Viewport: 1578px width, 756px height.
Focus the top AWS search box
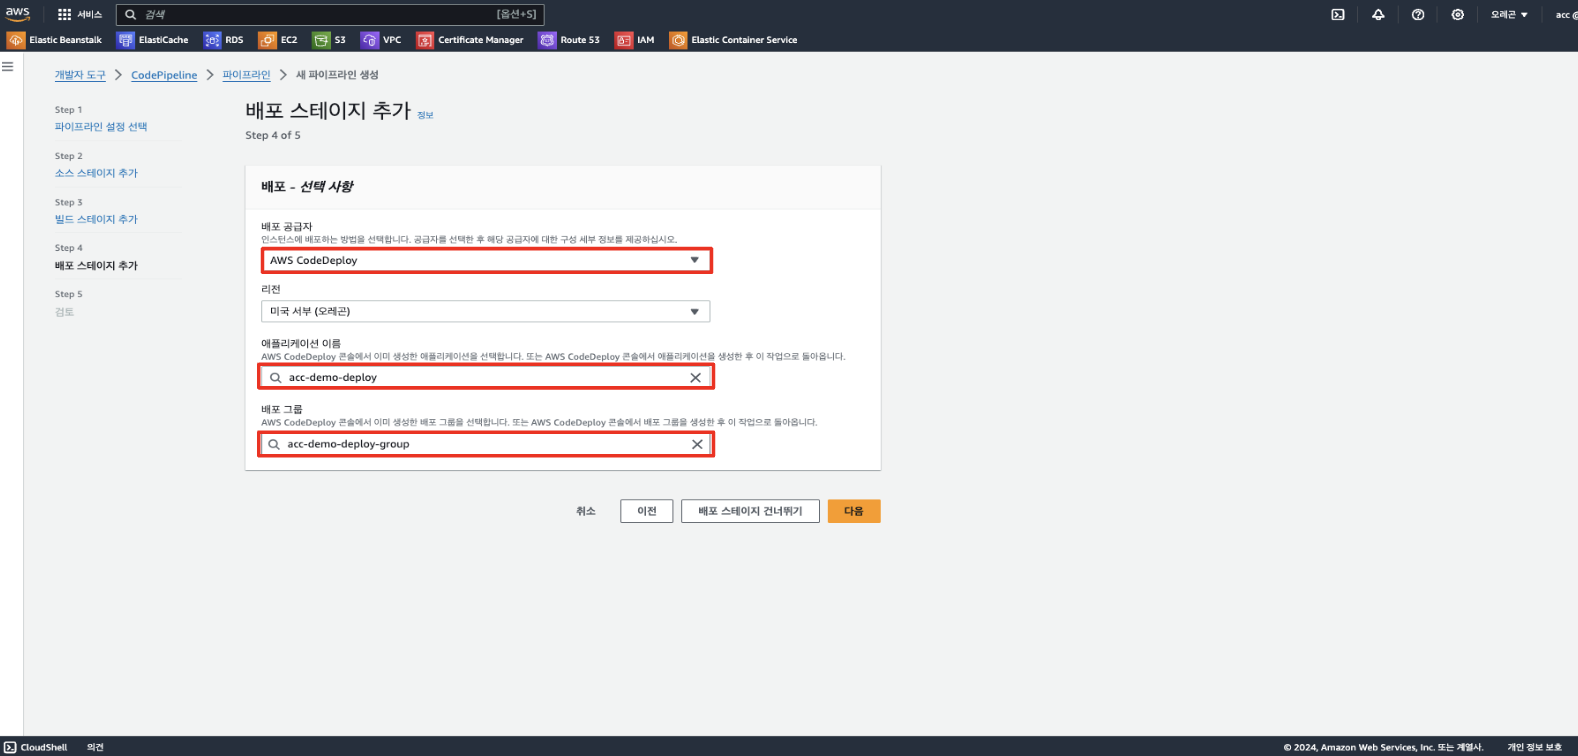pyautogui.click(x=330, y=15)
